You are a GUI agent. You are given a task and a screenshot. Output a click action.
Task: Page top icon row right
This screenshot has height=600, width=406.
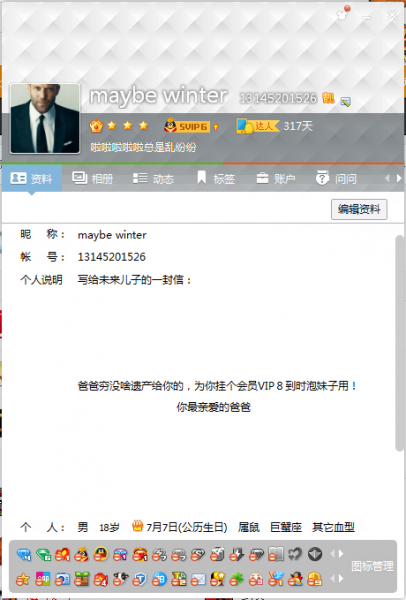pyautogui.click(x=341, y=554)
